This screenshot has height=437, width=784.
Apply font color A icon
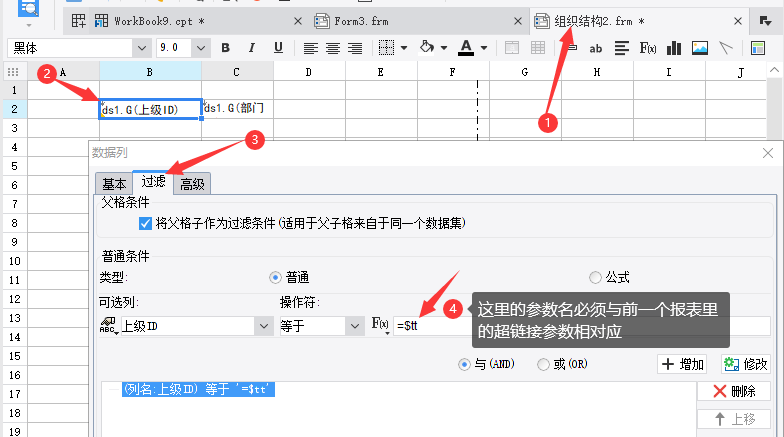coord(466,48)
